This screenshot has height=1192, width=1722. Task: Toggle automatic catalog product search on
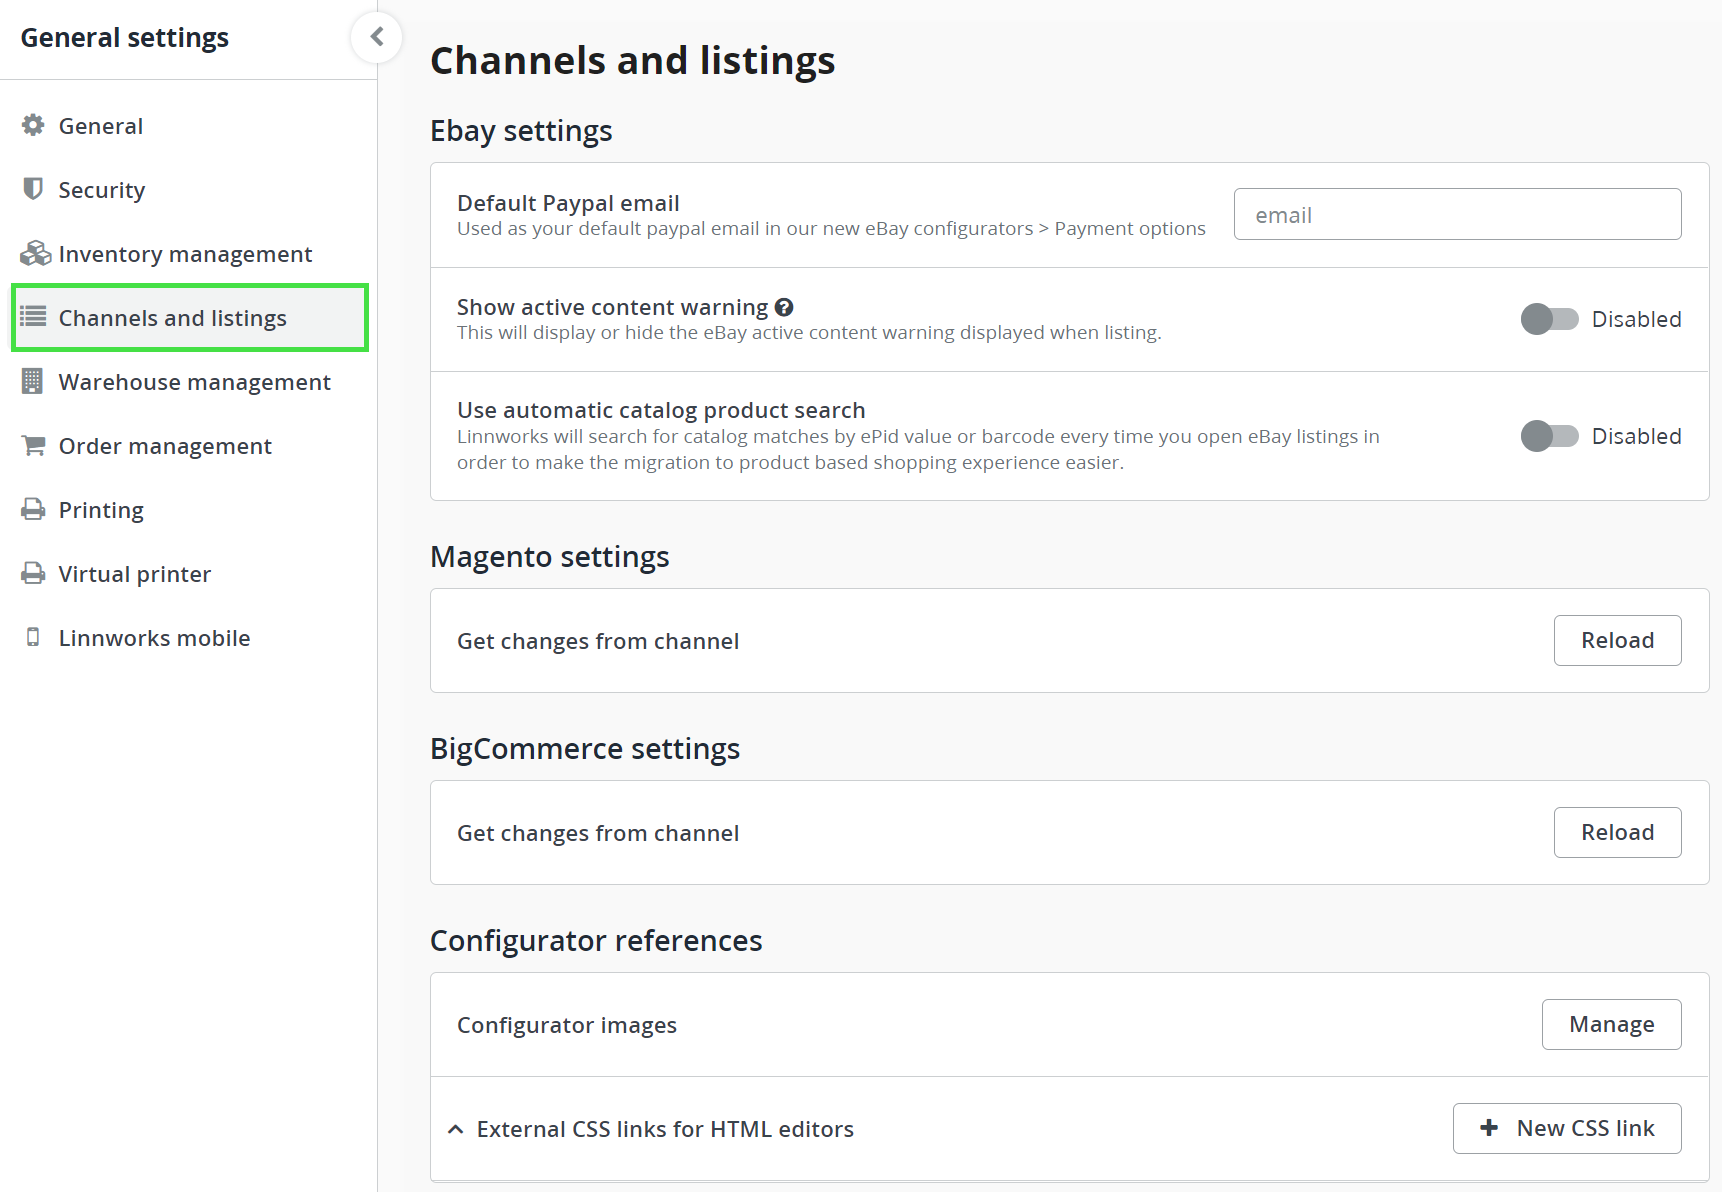tap(1549, 436)
